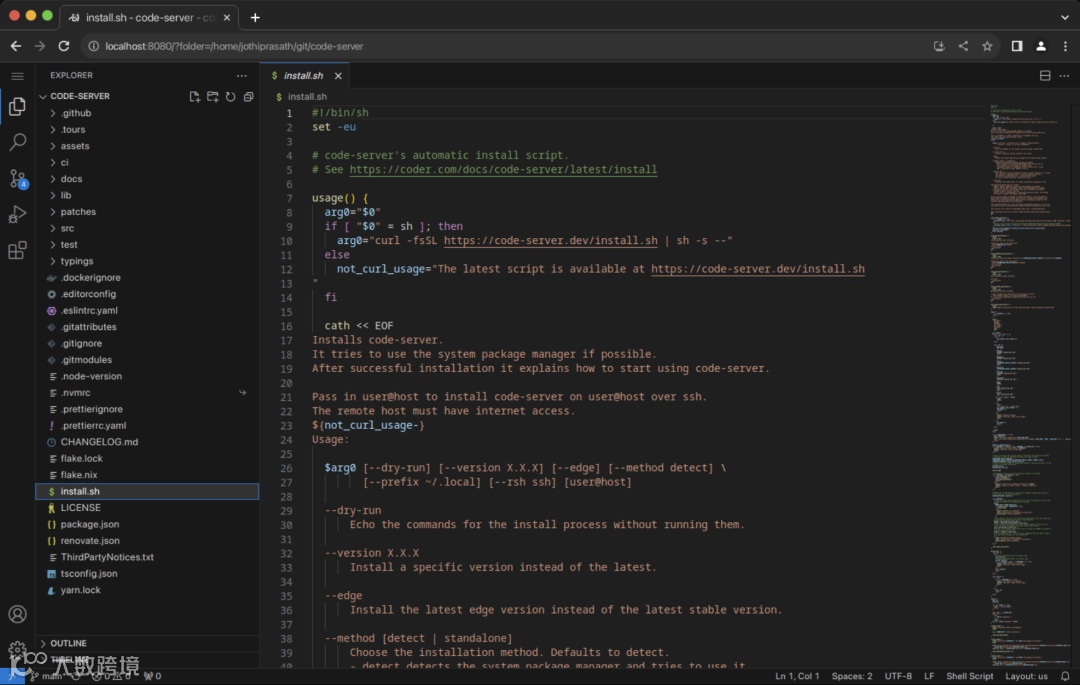Open the Run and Debug view
1080x685 pixels.
[17, 215]
